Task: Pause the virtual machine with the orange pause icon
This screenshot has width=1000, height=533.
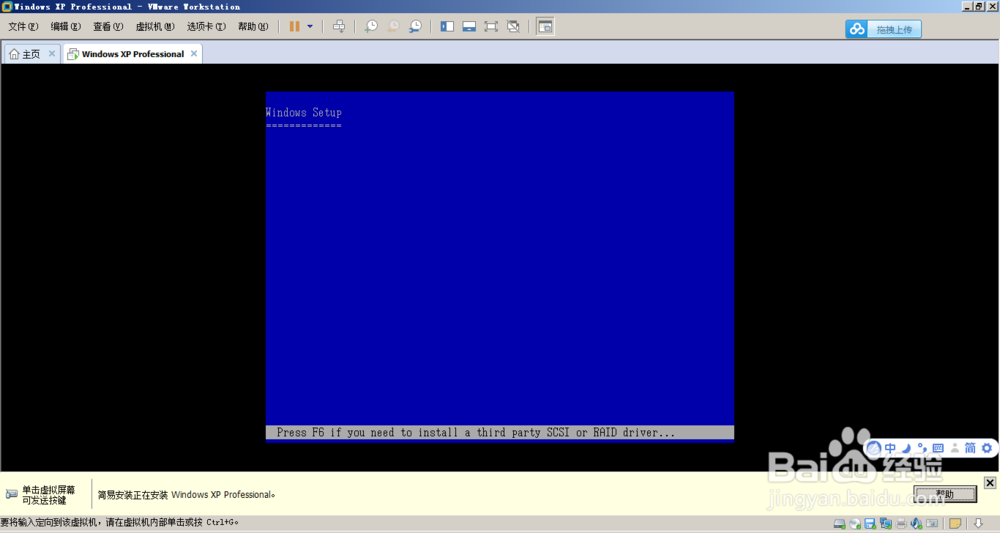Action: point(294,27)
